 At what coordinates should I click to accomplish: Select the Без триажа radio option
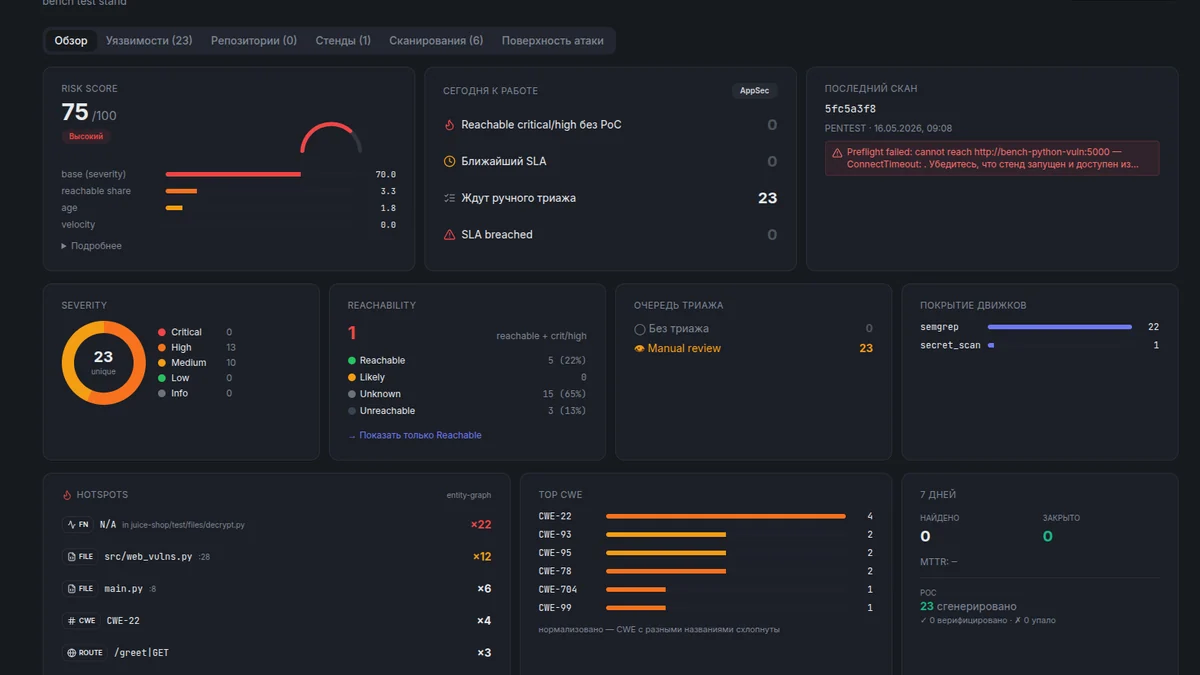coord(639,329)
